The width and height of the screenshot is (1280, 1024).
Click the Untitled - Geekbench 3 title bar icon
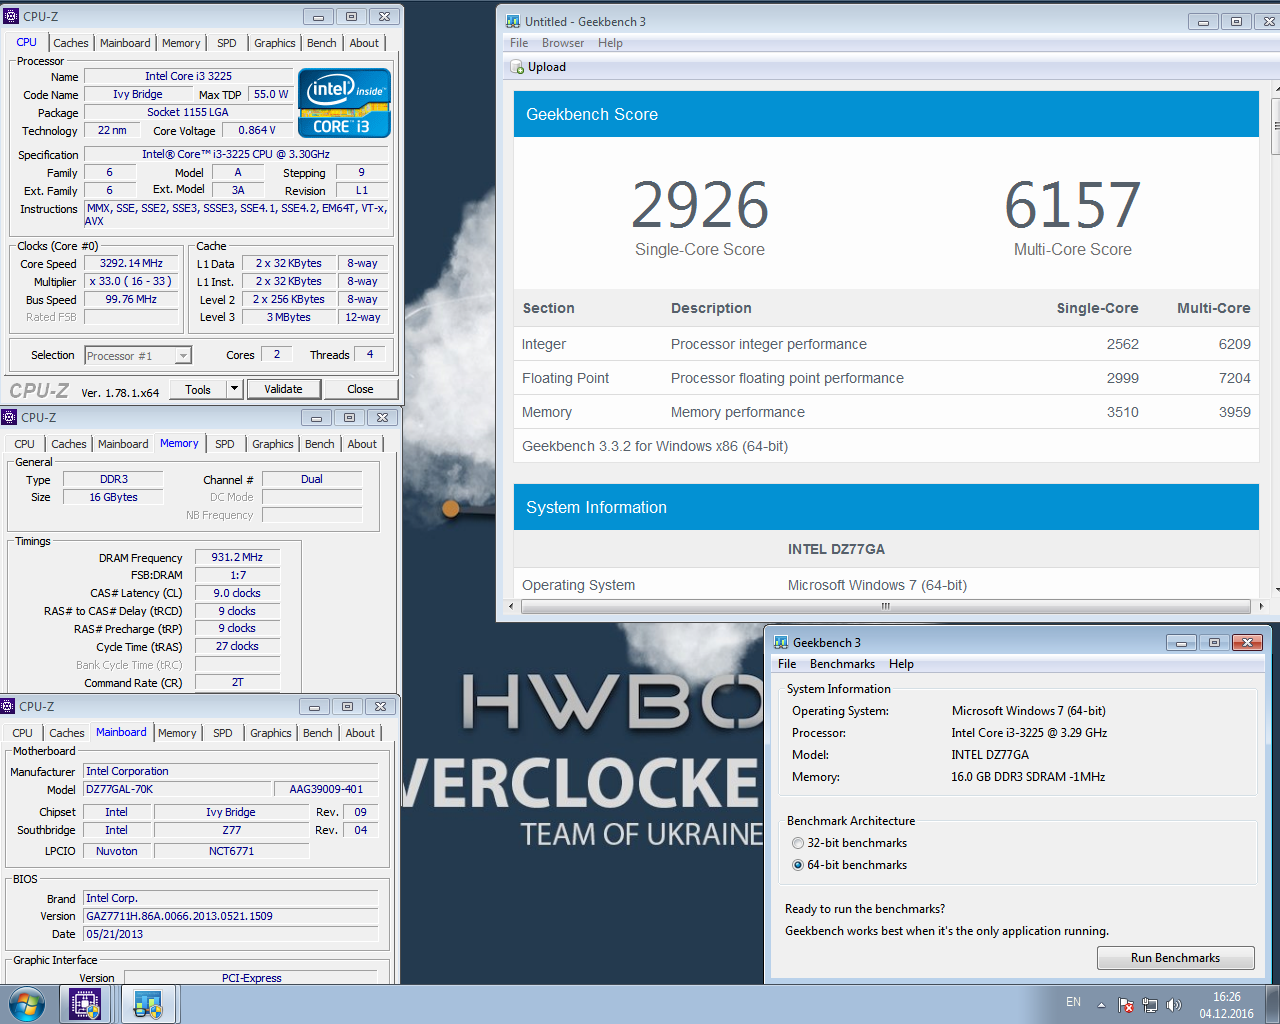click(513, 21)
